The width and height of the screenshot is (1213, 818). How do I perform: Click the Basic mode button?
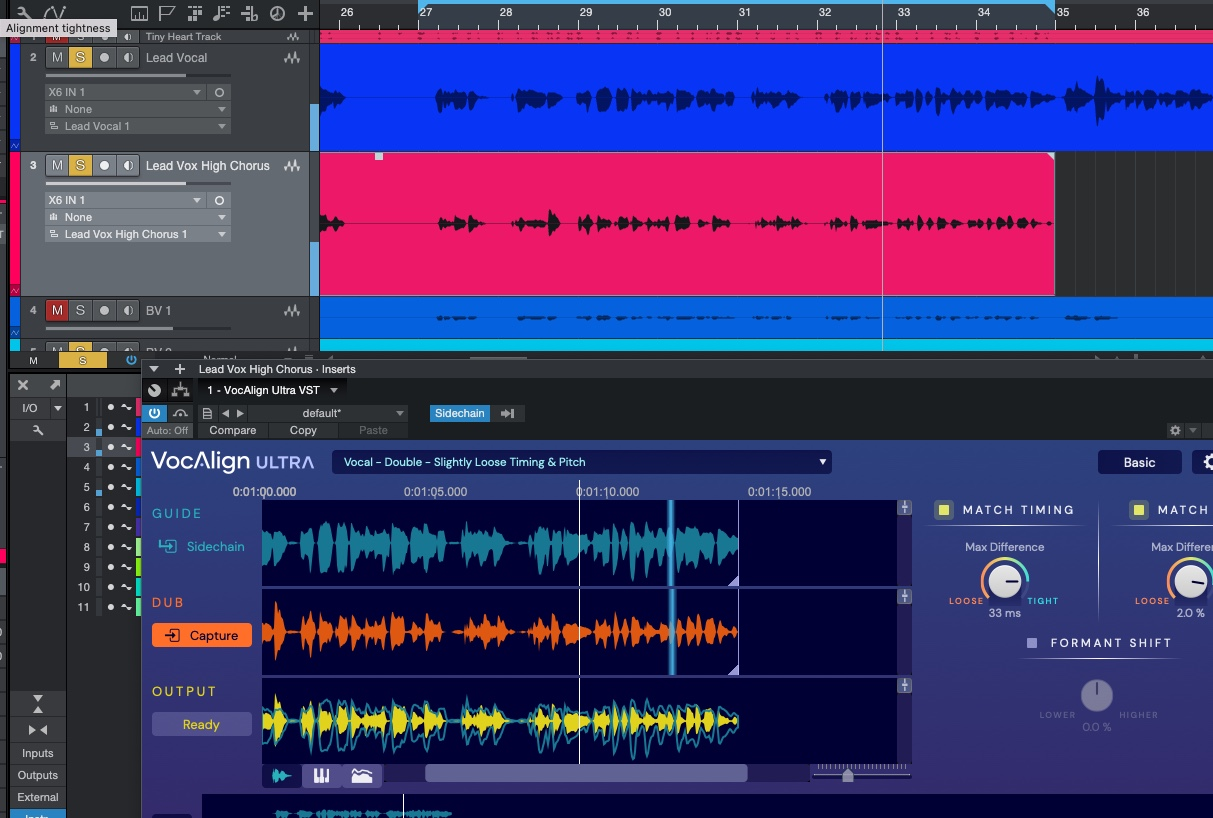pos(1139,462)
